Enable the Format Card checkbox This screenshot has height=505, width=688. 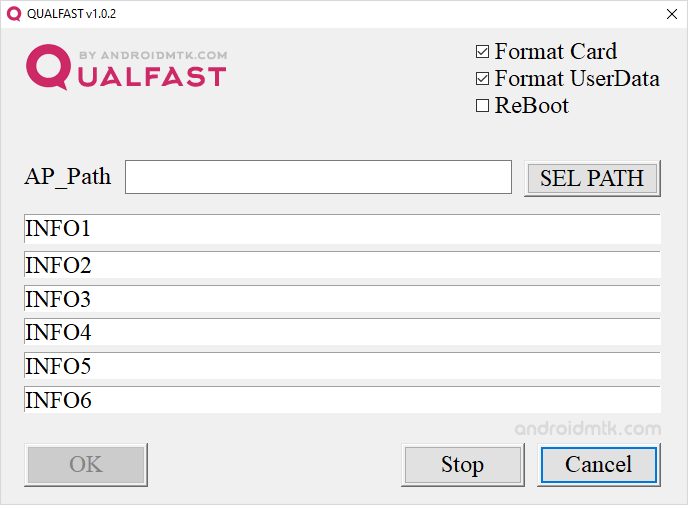click(x=482, y=52)
